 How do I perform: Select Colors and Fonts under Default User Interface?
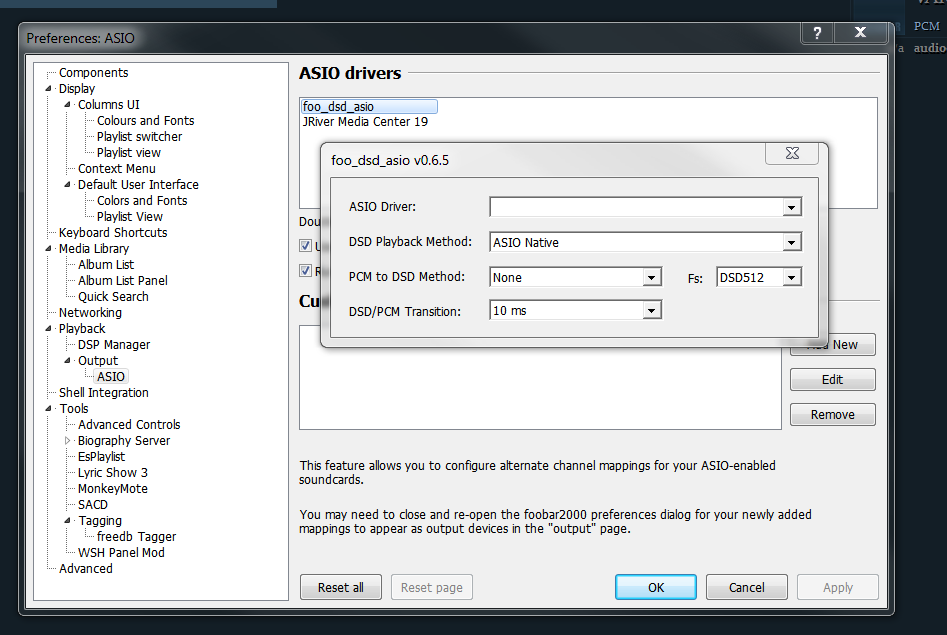[142, 201]
